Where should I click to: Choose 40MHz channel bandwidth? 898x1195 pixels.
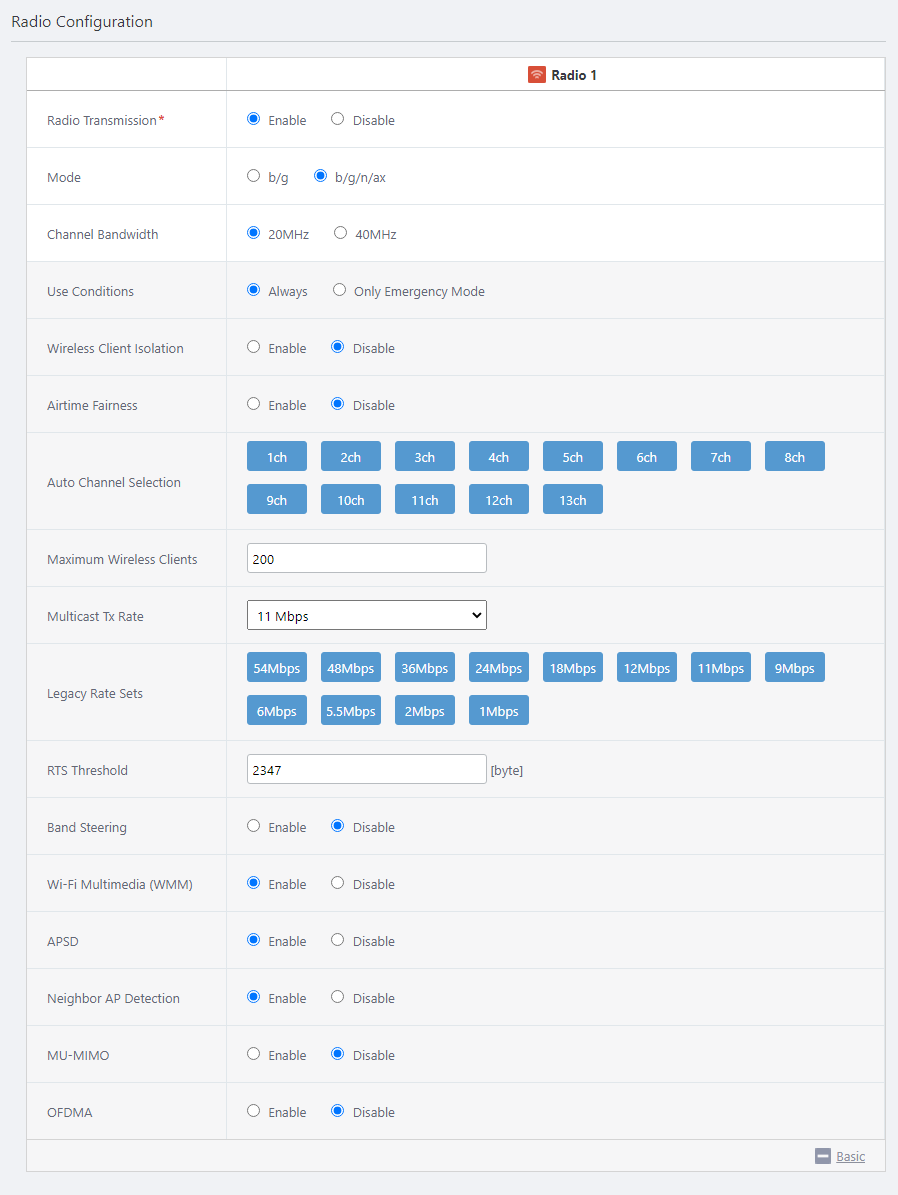(x=341, y=233)
